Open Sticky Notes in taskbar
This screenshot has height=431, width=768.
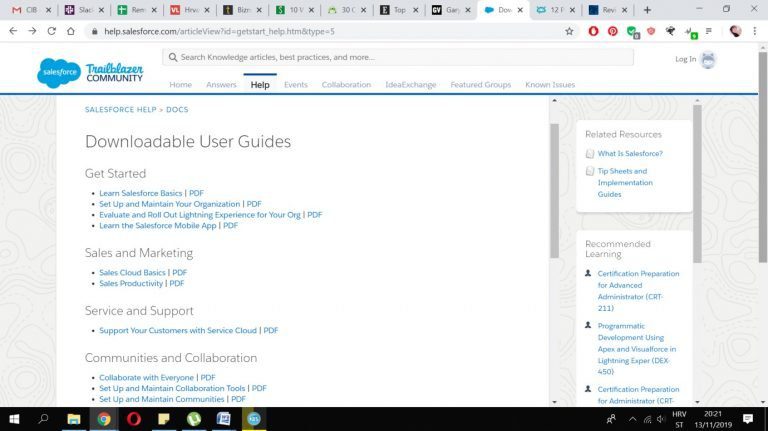click(164, 419)
